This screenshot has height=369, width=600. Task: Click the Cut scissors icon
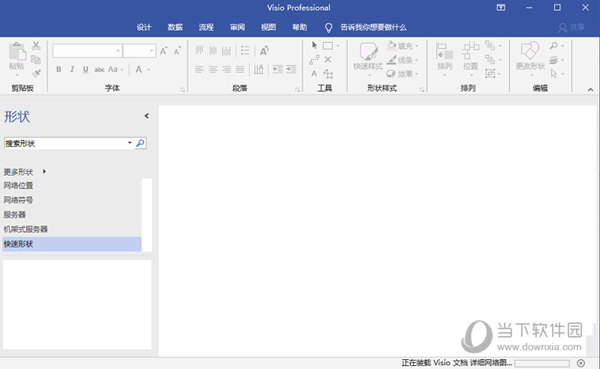pyautogui.click(x=36, y=46)
